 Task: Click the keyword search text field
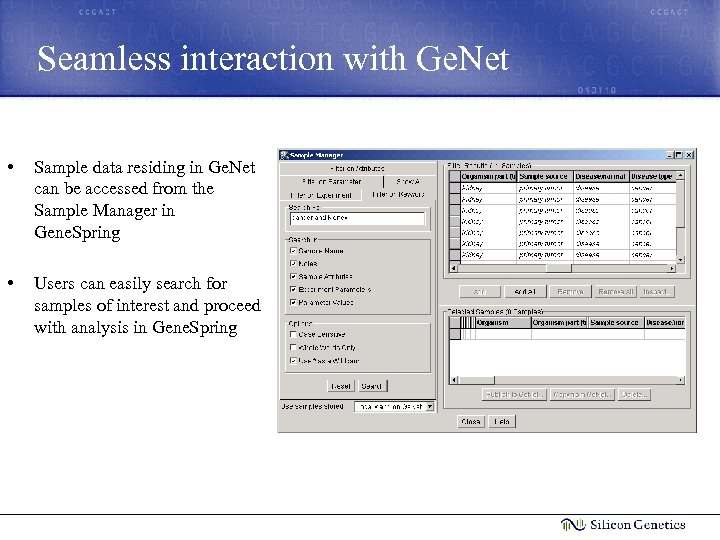point(357,219)
